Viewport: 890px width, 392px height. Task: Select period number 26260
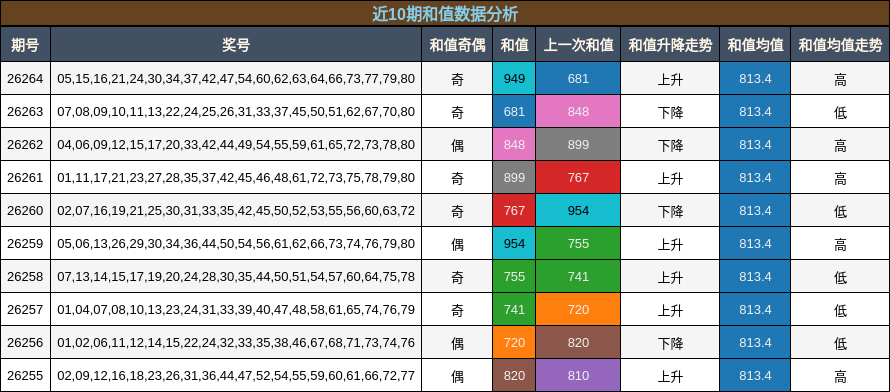pyautogui.click(x=25, y=210)
